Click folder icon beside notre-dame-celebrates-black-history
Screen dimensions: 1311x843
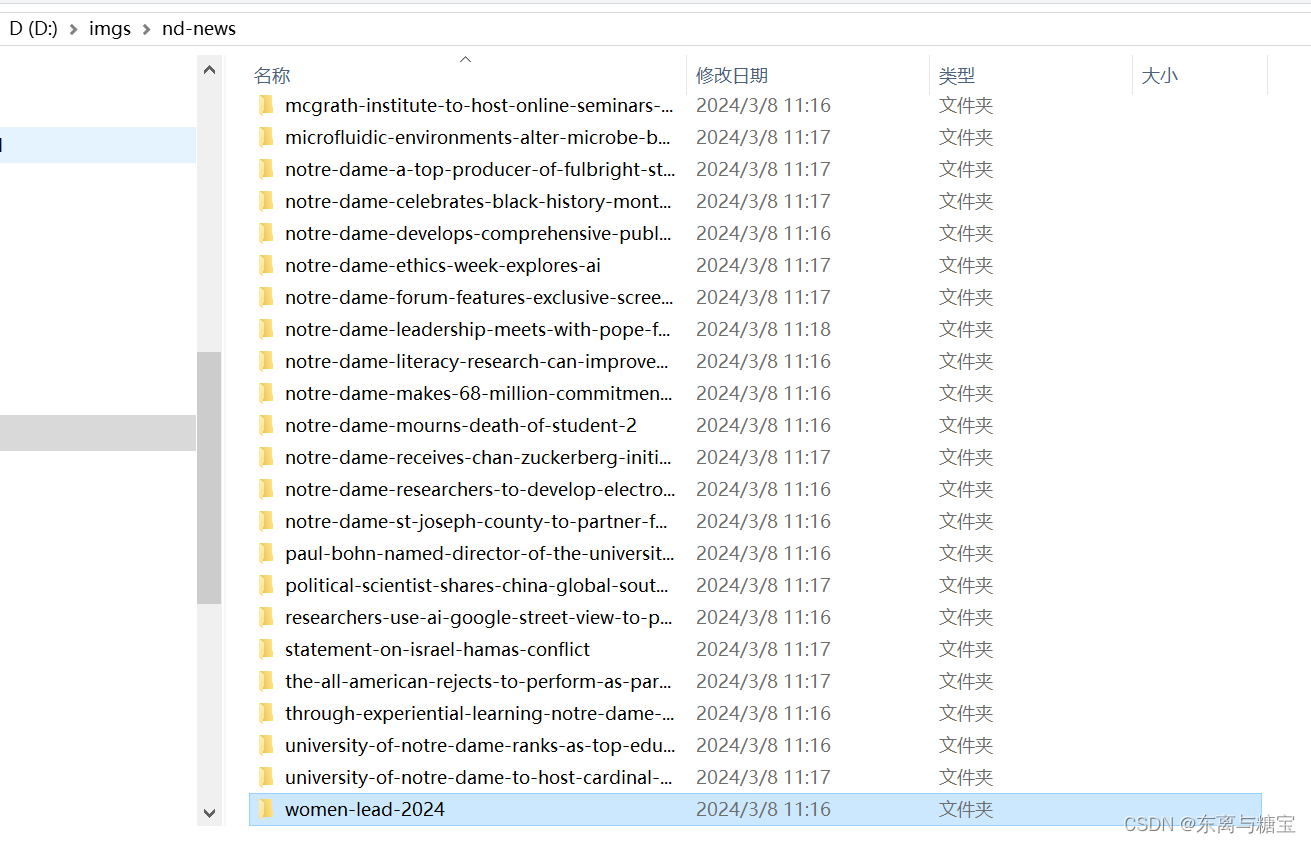266,201
